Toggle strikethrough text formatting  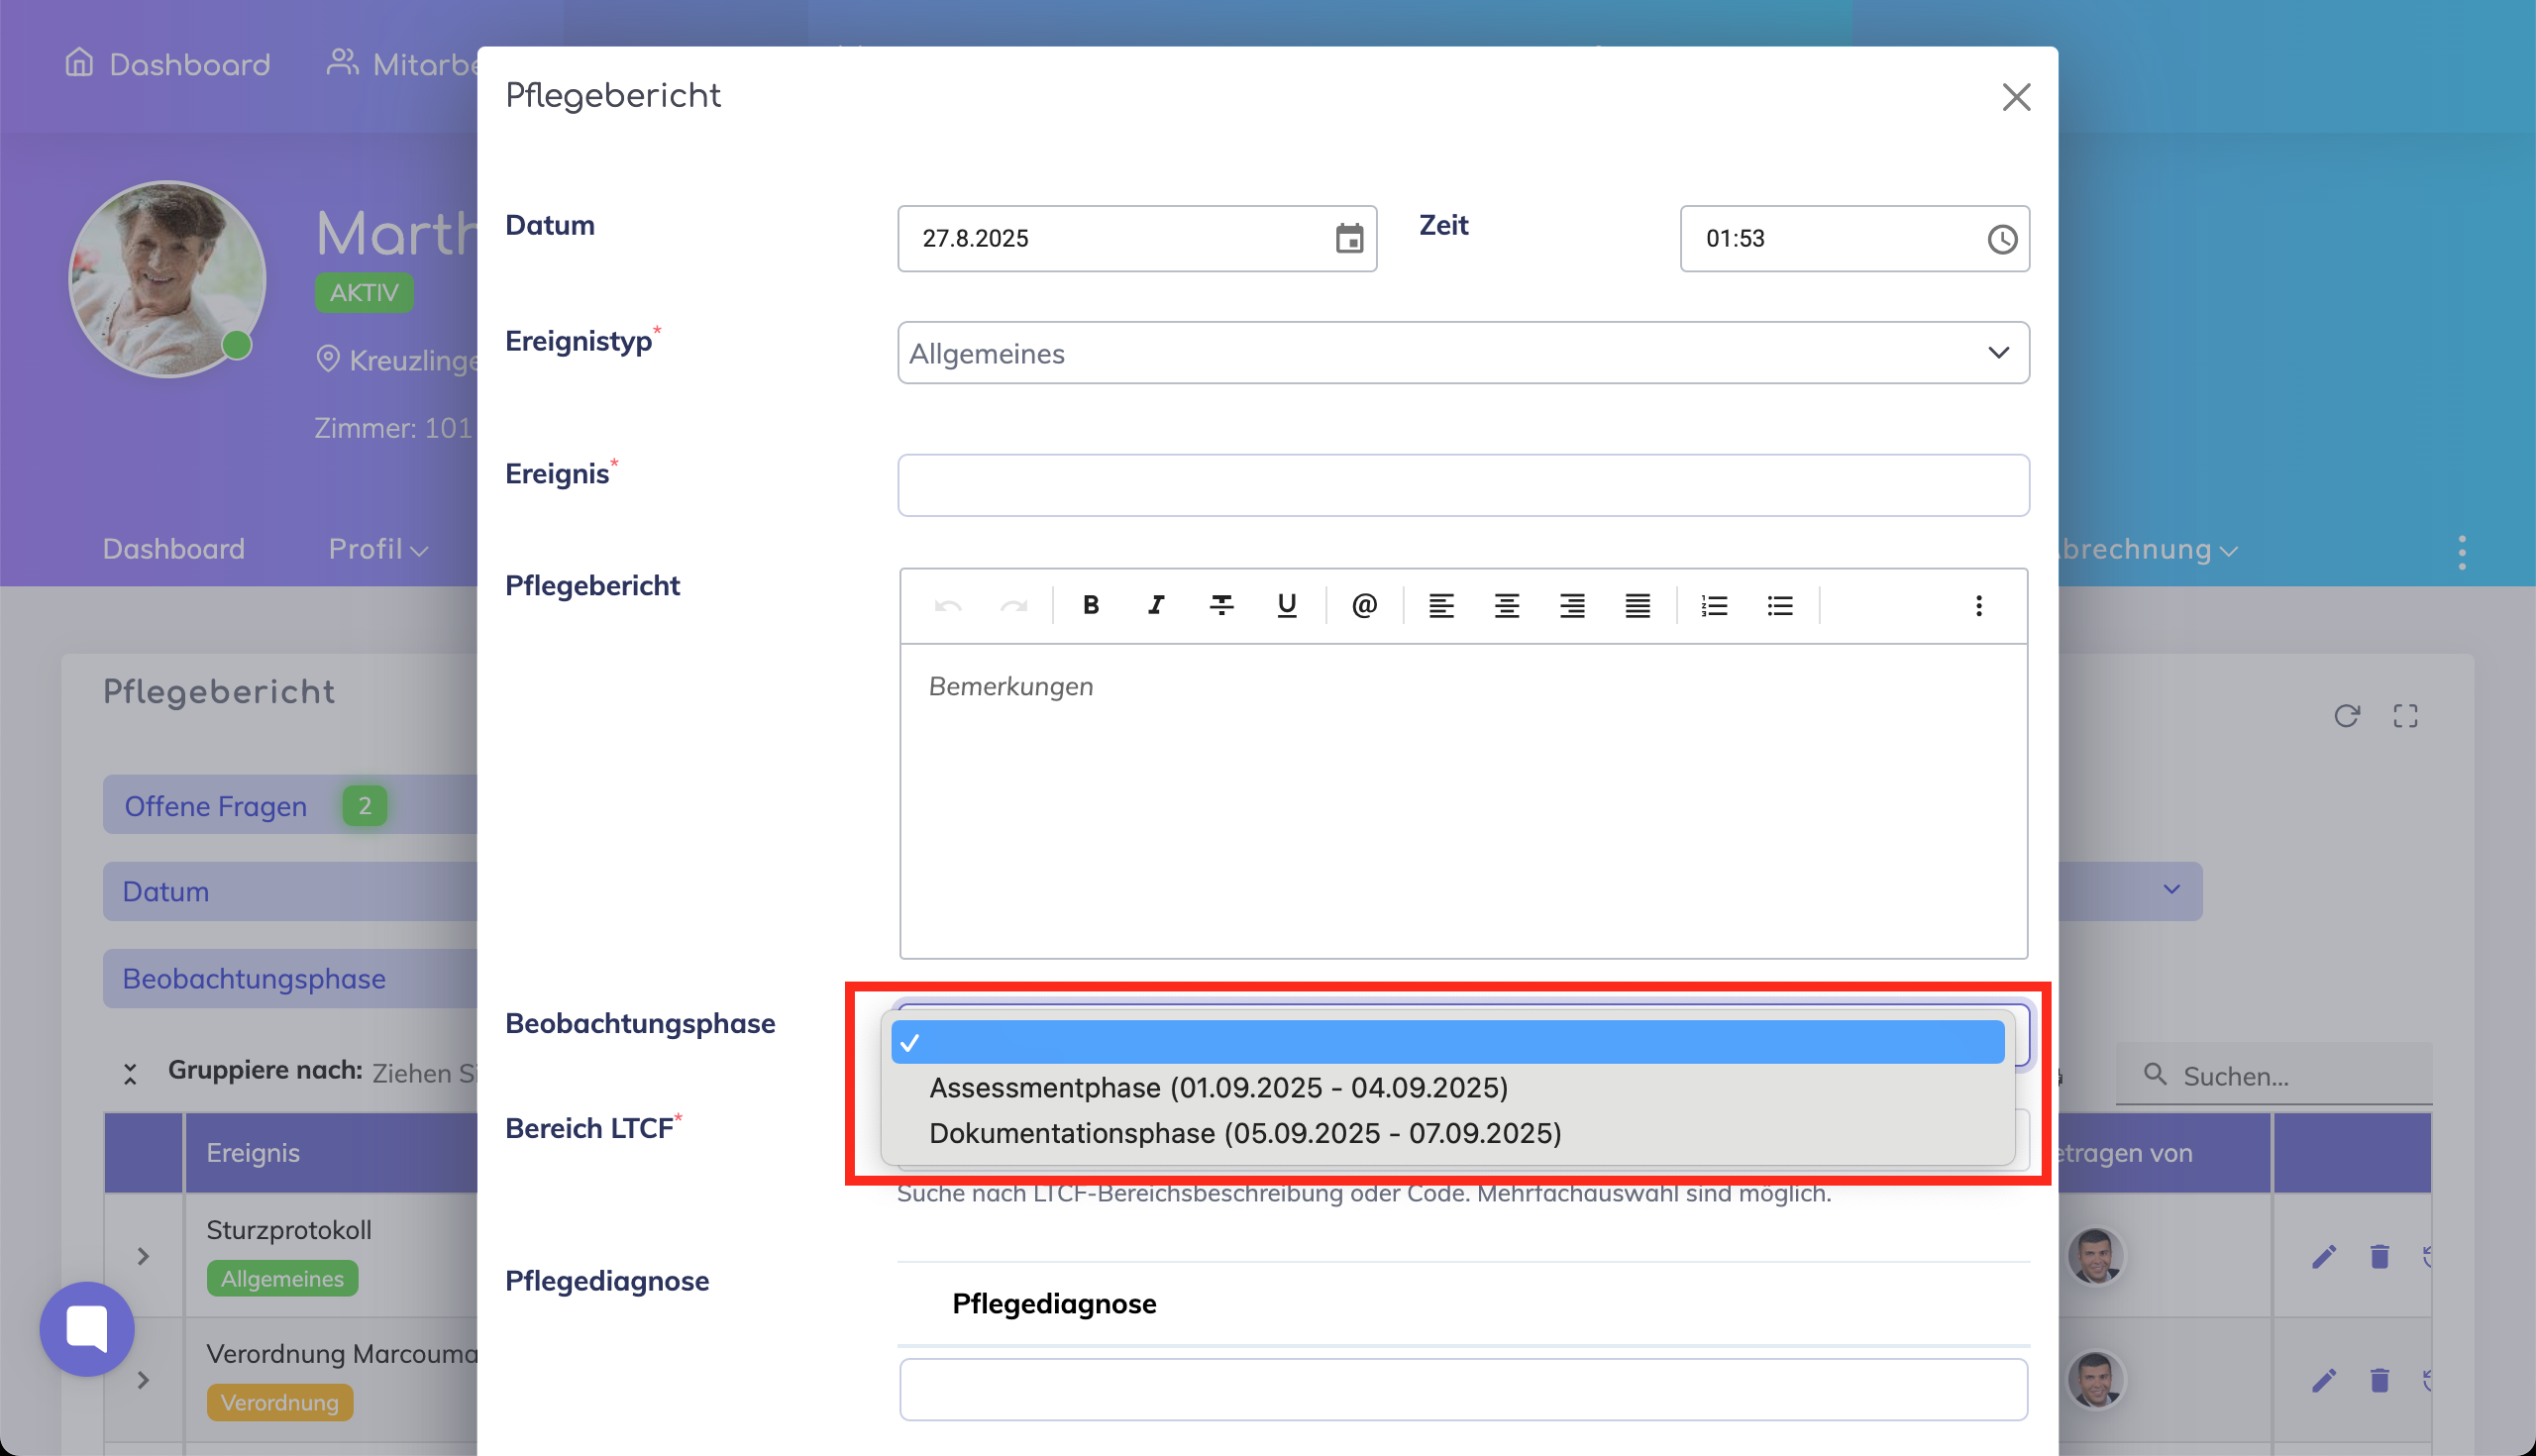tap(1221, 605)
